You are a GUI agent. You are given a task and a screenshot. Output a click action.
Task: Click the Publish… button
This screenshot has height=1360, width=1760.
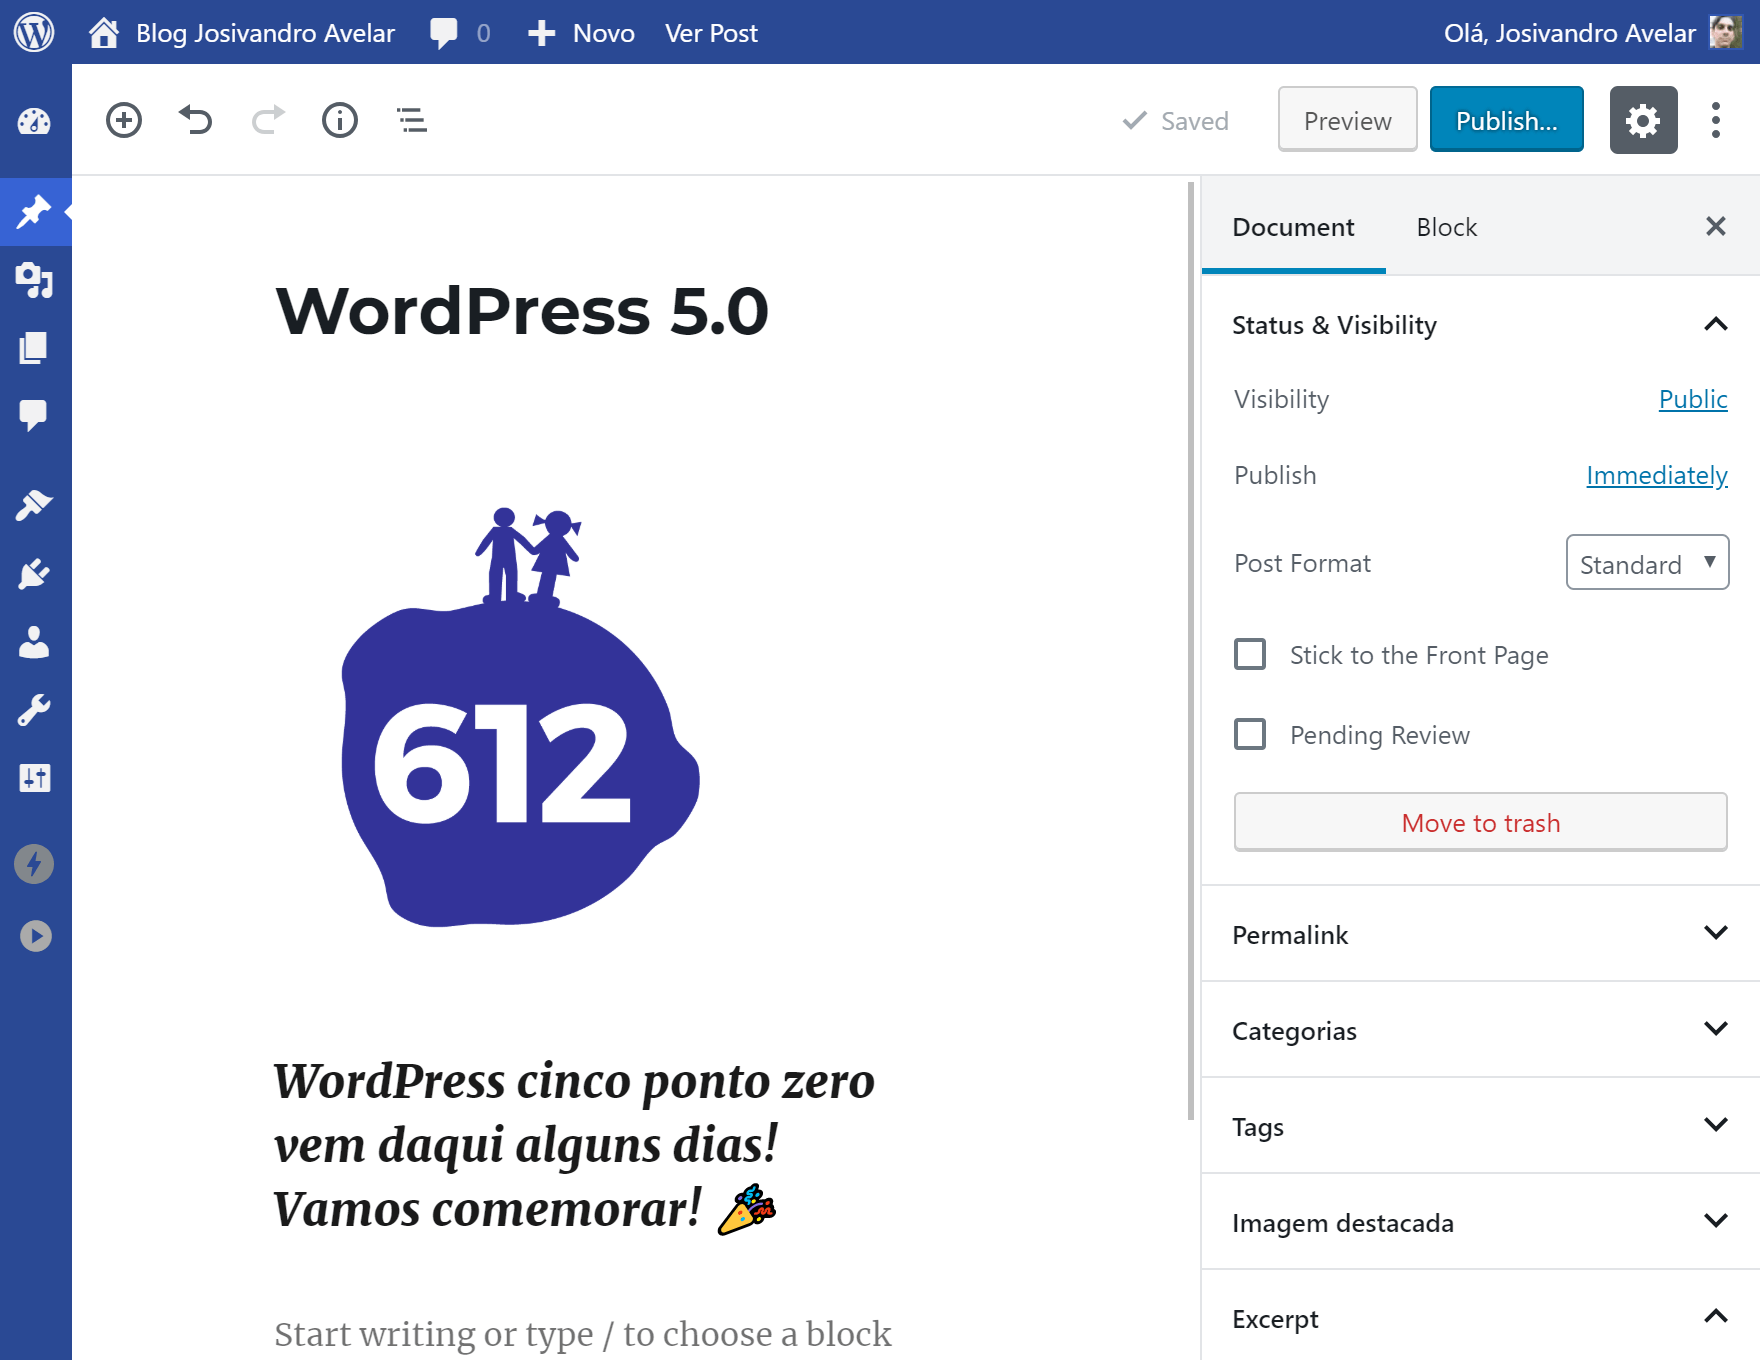tap(1506, 120)
